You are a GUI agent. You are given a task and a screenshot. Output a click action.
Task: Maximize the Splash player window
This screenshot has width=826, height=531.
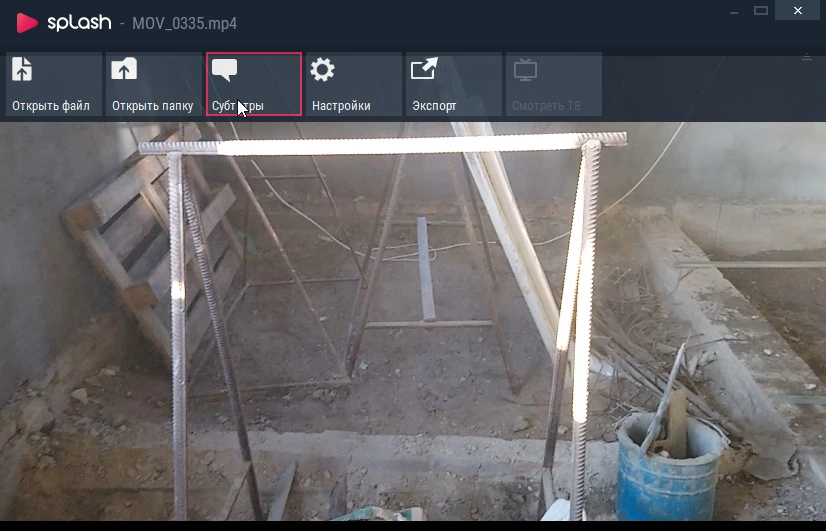[761, 11]
